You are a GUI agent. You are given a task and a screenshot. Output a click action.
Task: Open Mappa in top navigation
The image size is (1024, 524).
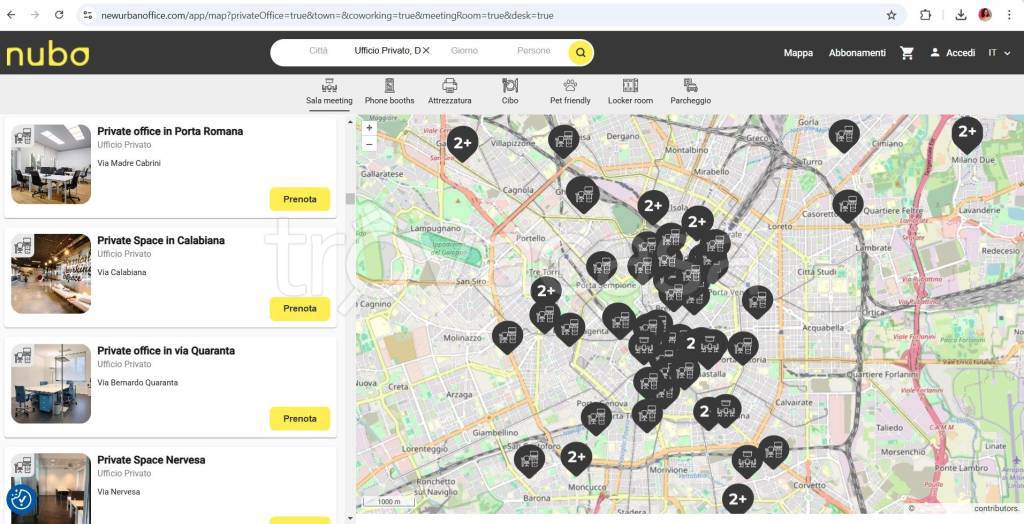pos(798,53)
